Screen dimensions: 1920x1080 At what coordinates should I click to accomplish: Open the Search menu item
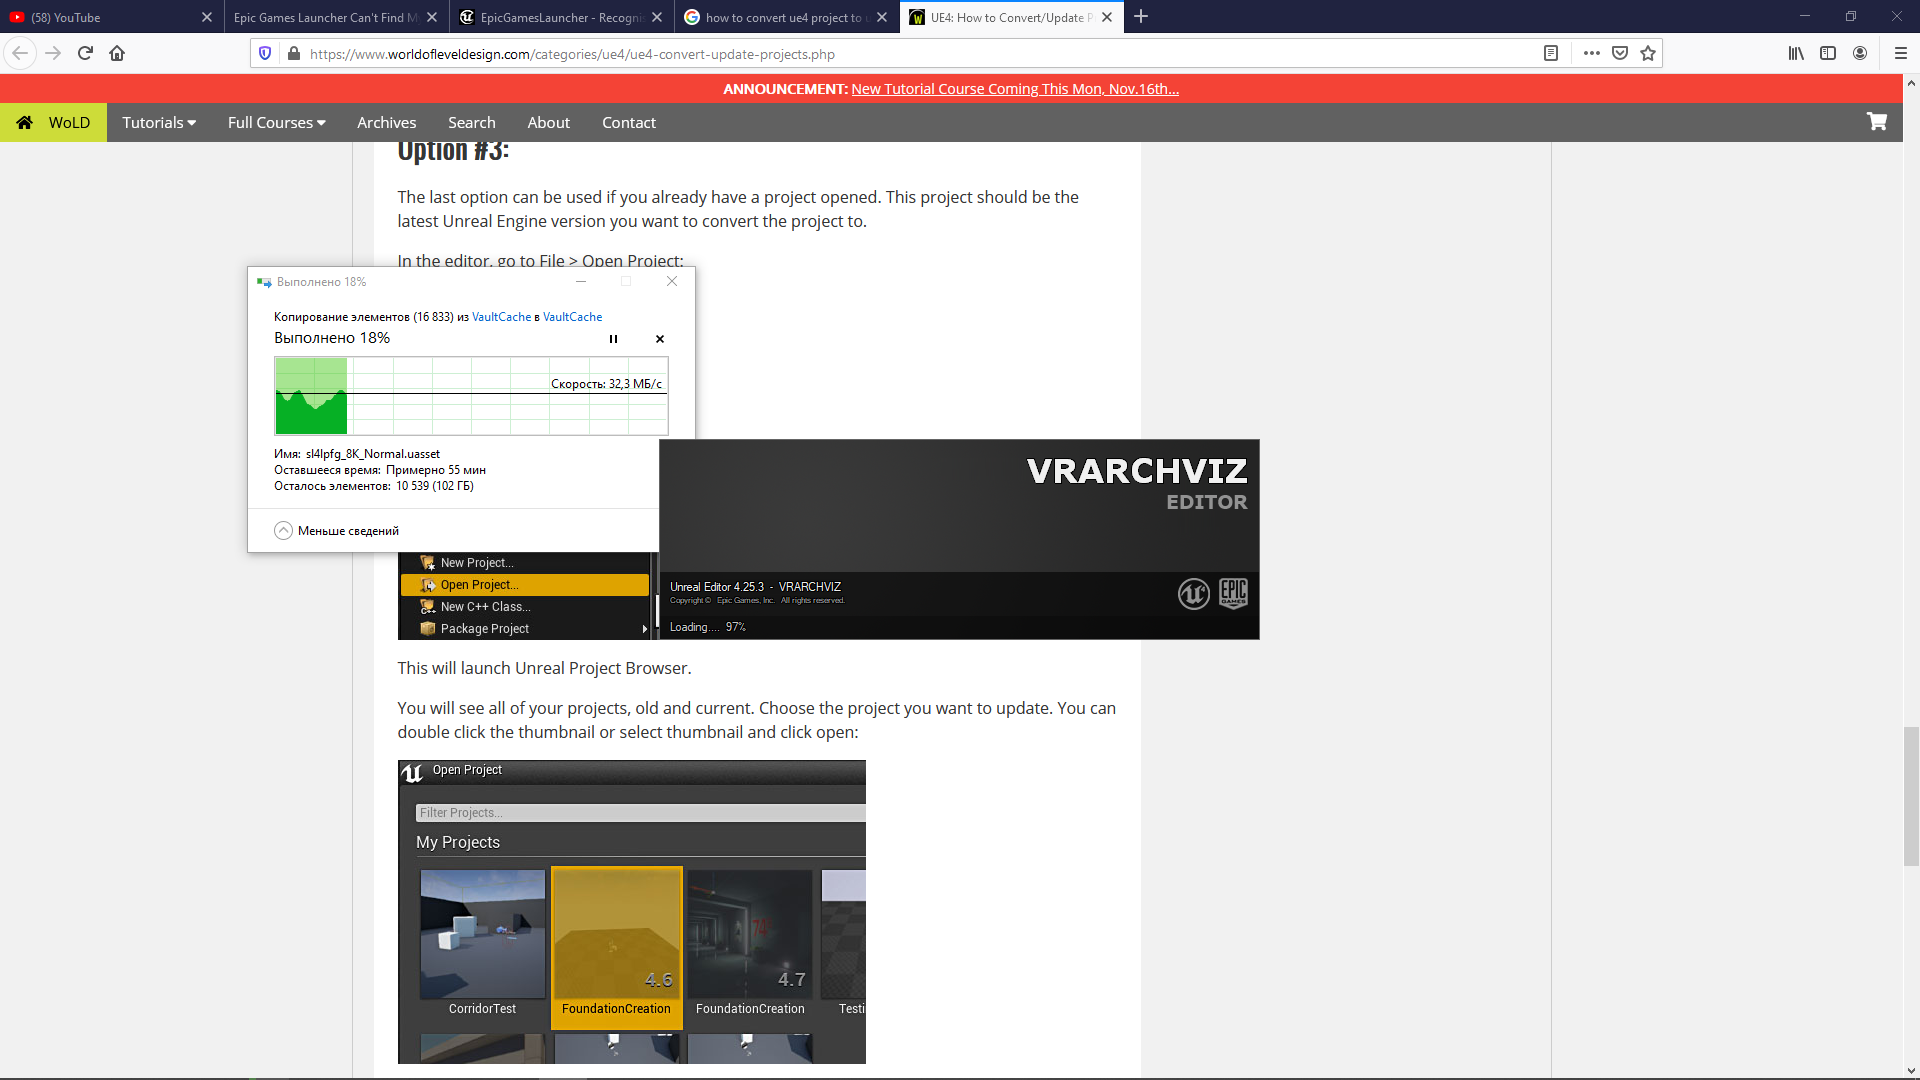(x=472, y=122)
